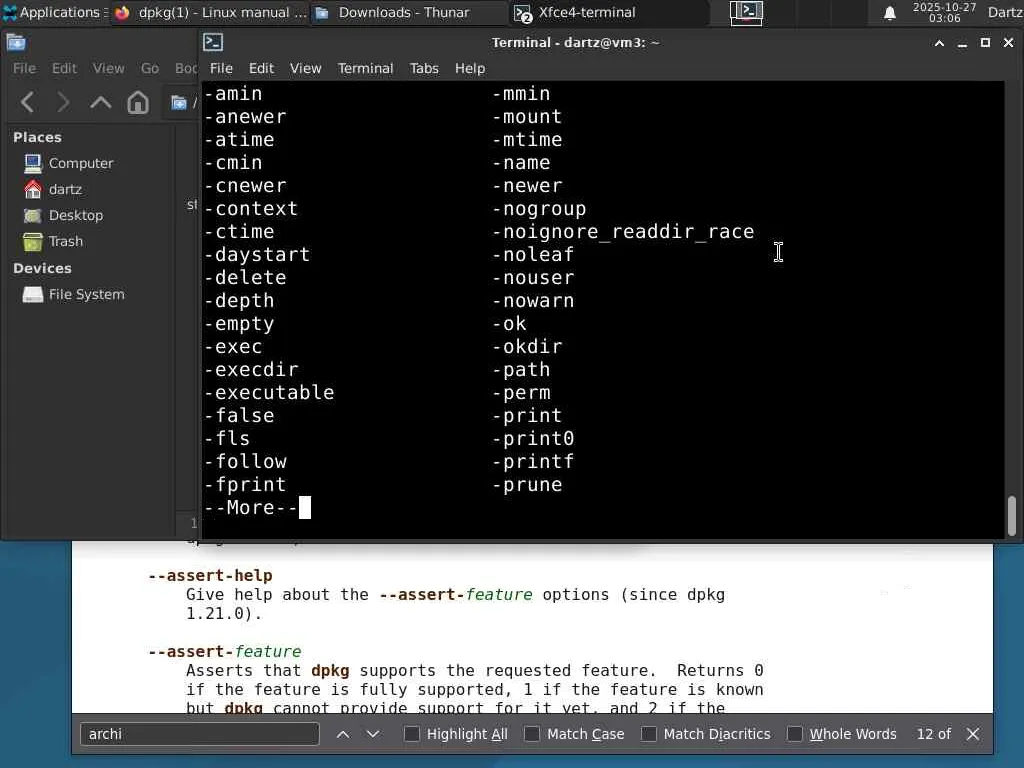Switch to dpkg(1) Linux manual Firefox window
The height and width of the screenshot is (768, 1024).
click(x=210, y=12)
